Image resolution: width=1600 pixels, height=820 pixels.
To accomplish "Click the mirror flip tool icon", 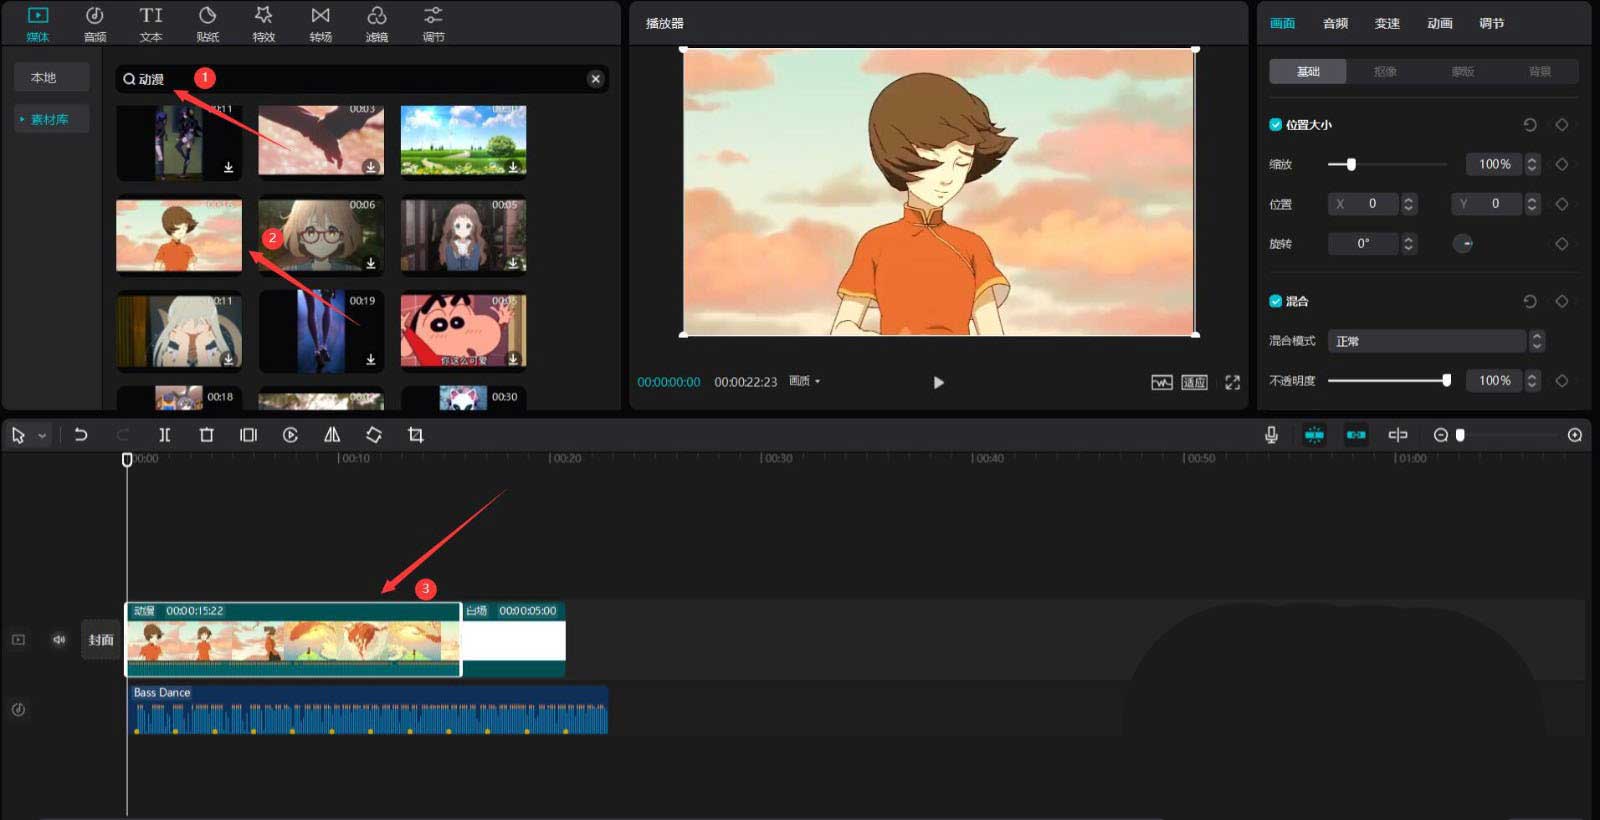I will [332, 435].
